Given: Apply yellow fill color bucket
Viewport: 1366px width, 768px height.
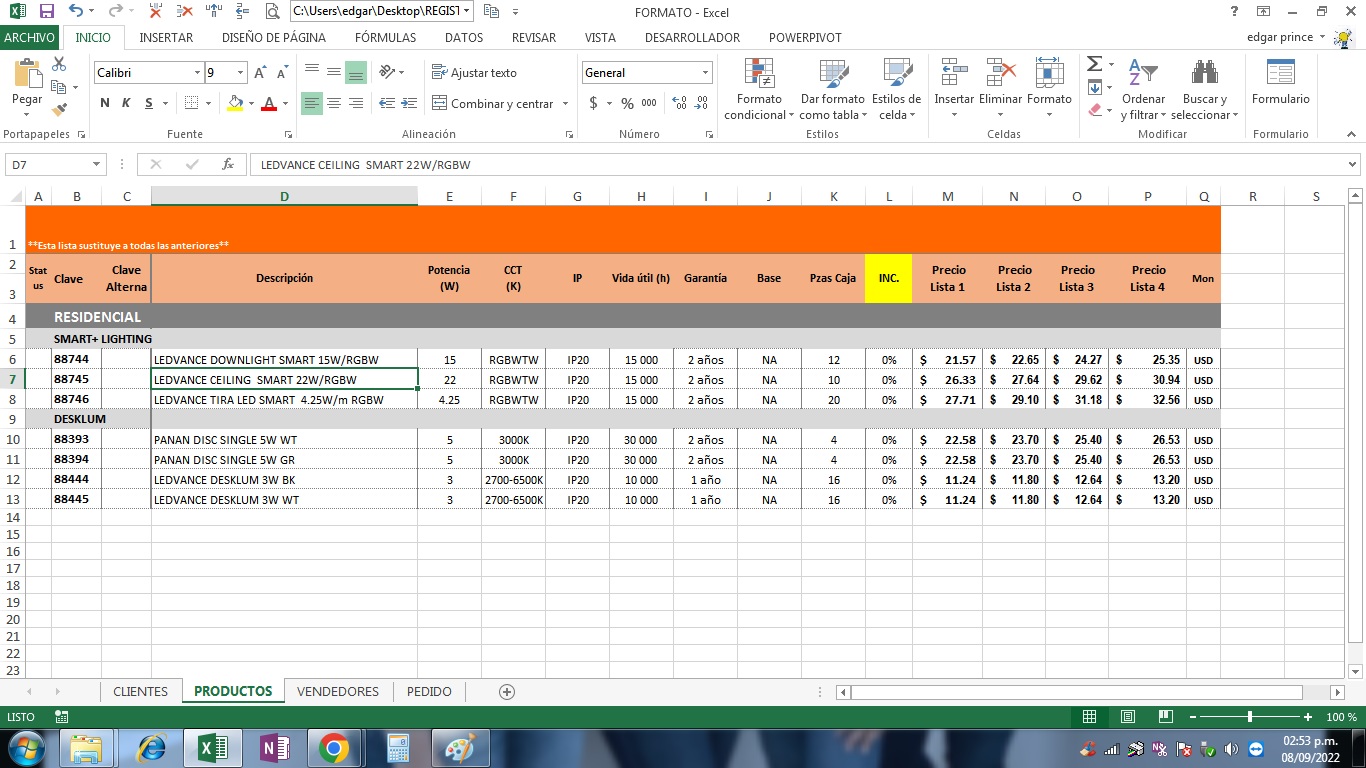Looking at the screenshot, I should point(235,103).
